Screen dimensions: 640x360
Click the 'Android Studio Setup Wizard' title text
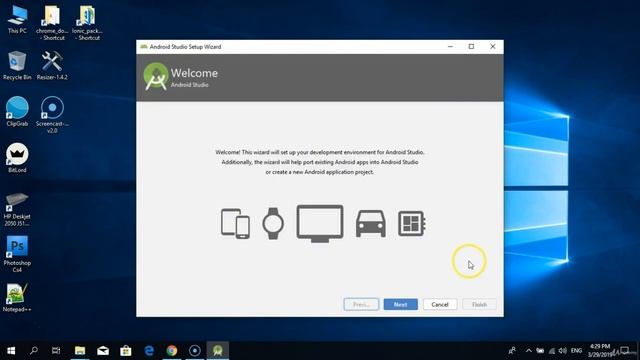click(x=185, y=47)
